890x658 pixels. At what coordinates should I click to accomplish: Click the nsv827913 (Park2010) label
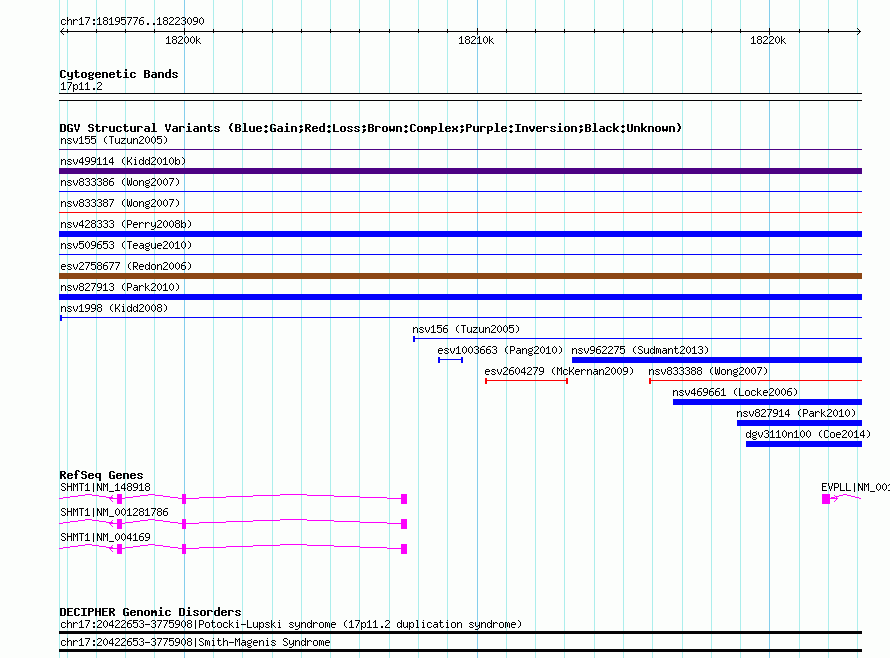pos(120,287)
